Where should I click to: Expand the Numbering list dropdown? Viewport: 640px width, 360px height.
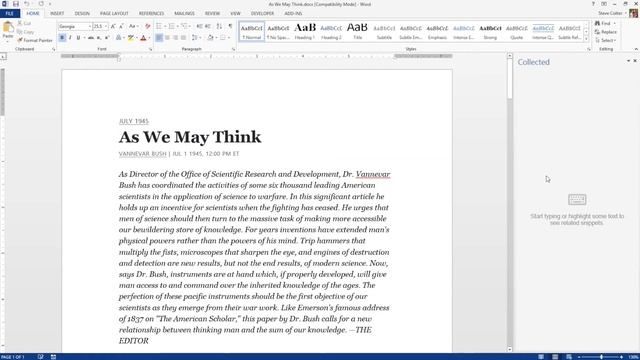point(178,26)
